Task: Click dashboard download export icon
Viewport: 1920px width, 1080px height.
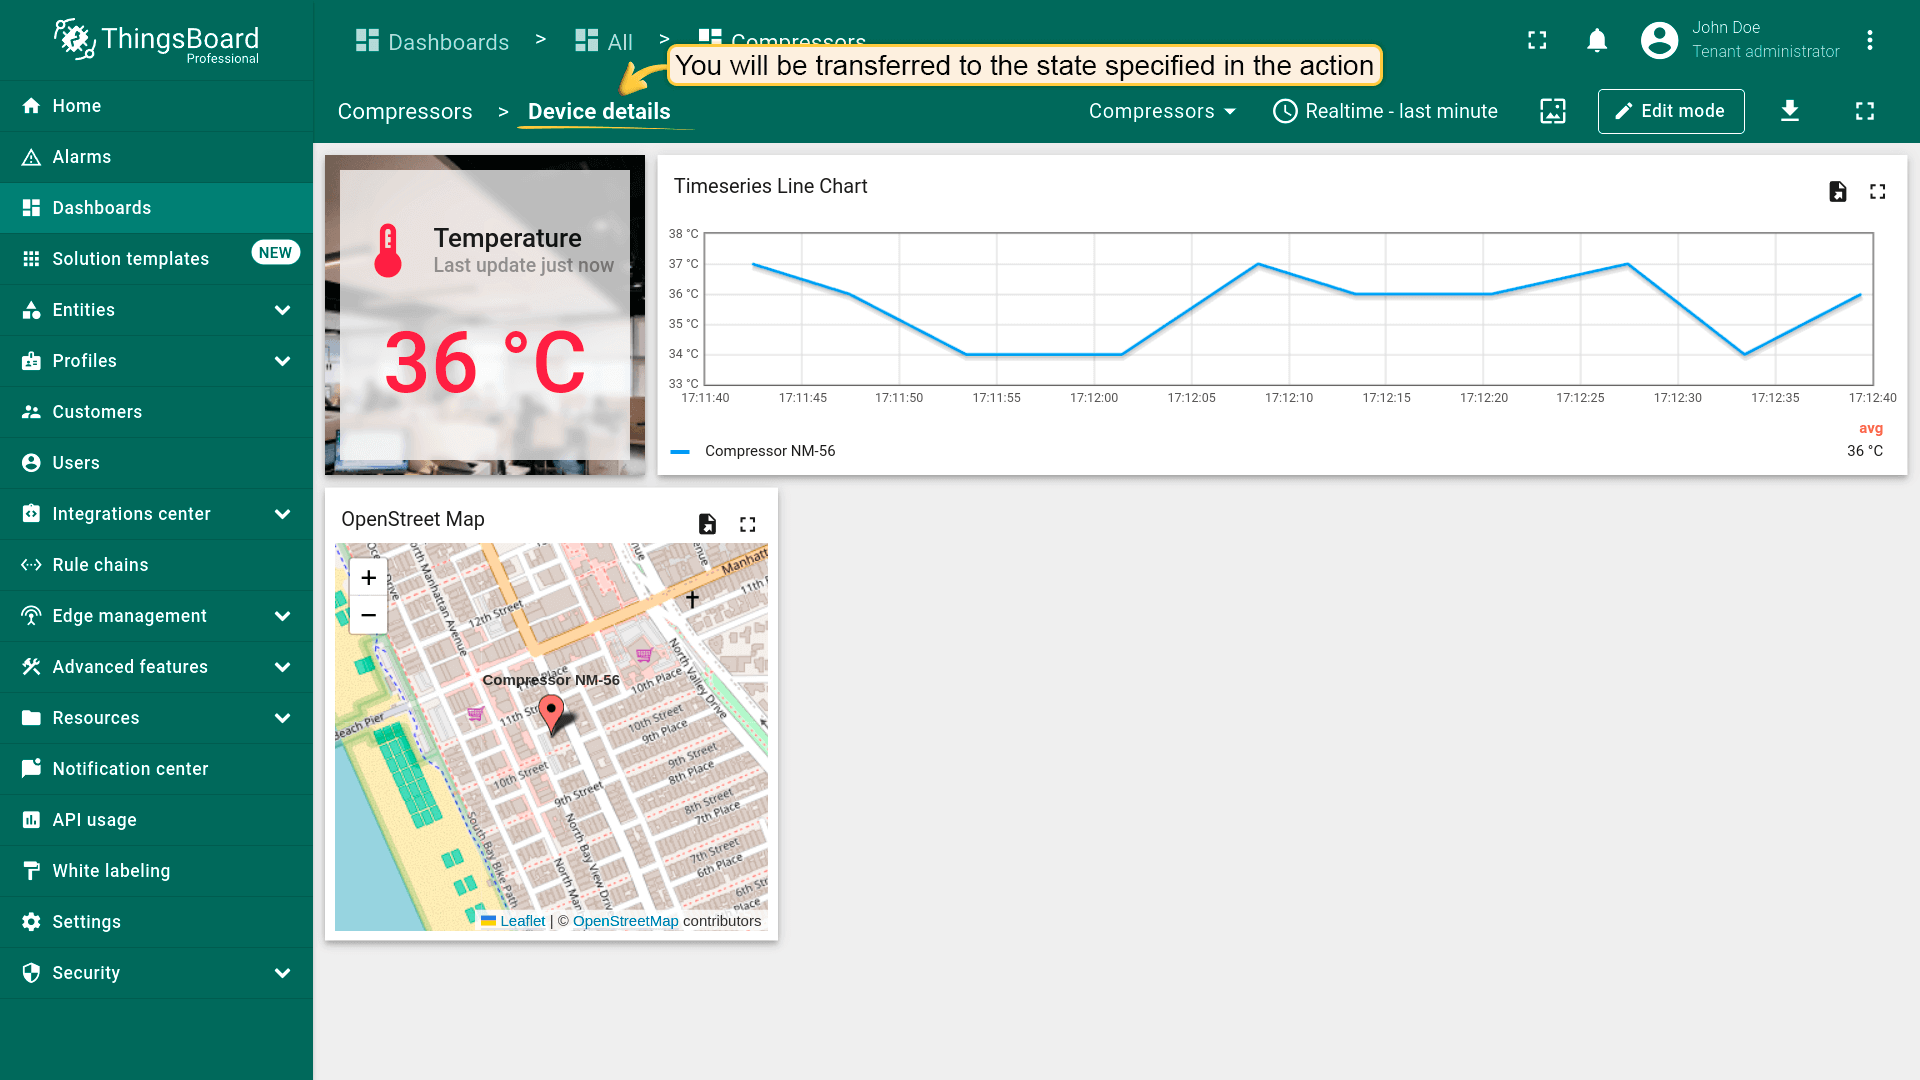Action: tap(1790, 111)
